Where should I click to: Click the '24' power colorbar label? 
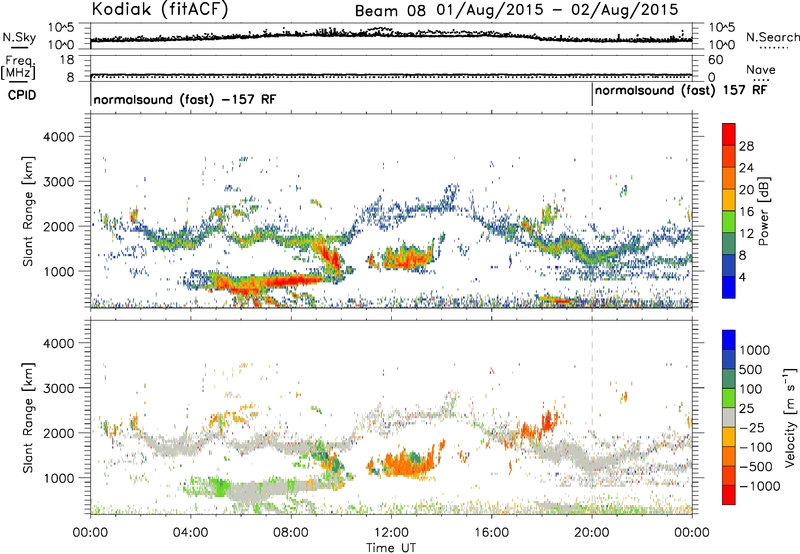tap(746, 168)
